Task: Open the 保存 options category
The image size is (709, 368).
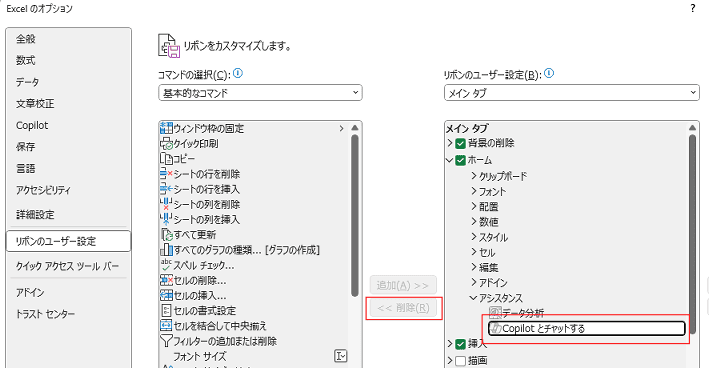Action: pos(68,146)
